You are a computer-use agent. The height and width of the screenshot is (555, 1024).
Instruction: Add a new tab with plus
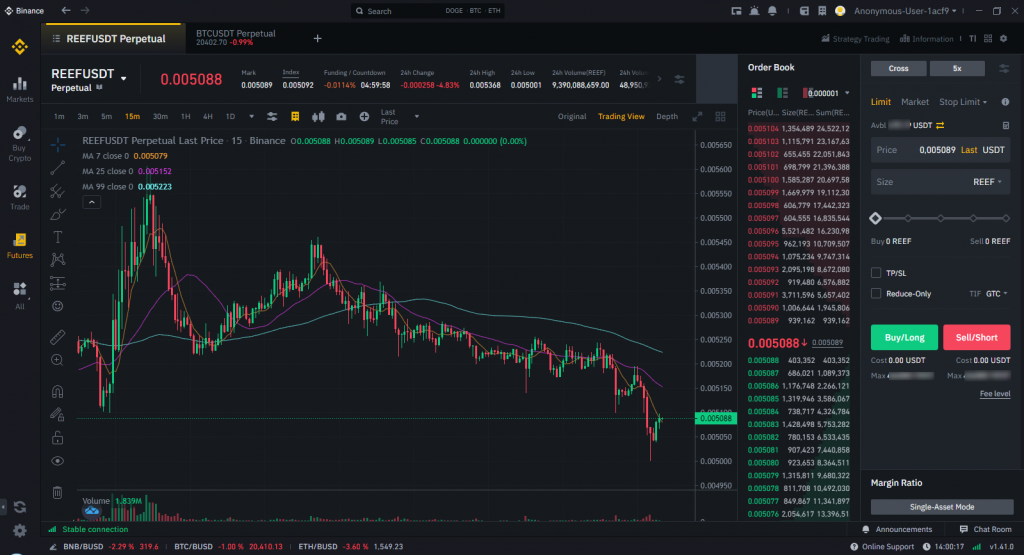coord(317,39)
